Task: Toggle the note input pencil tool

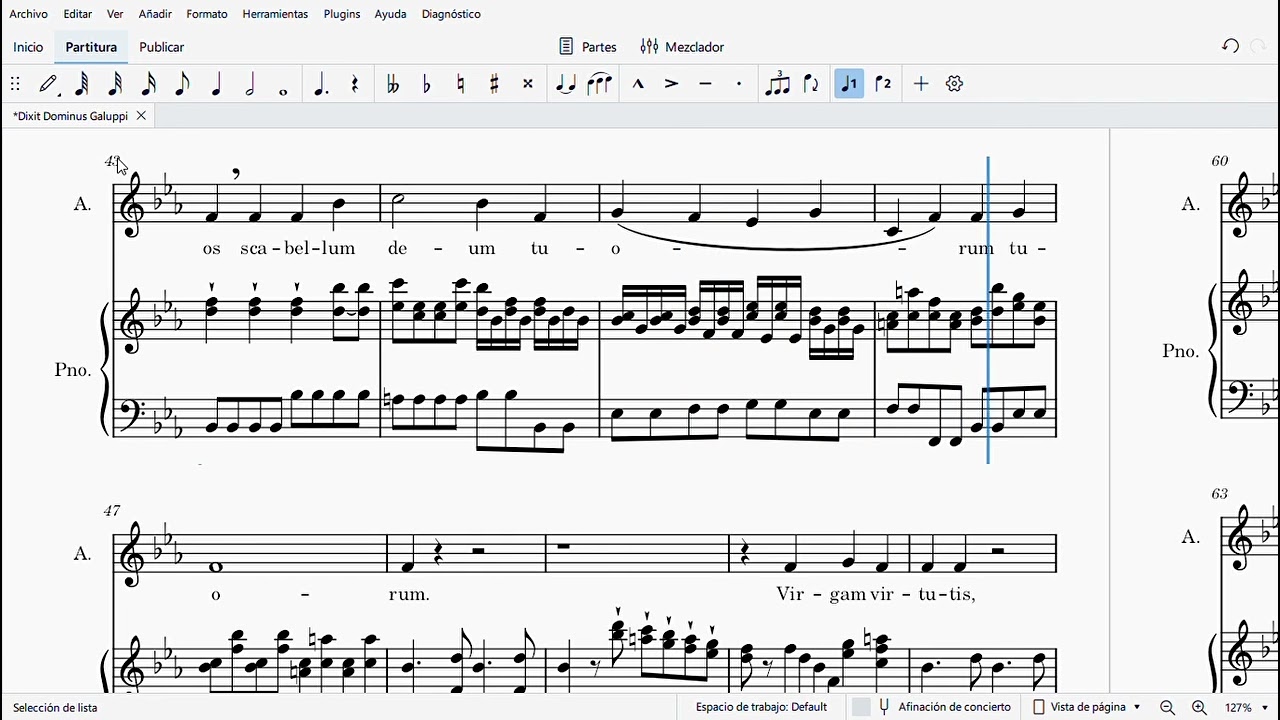Action: click(x=49, y=84)
